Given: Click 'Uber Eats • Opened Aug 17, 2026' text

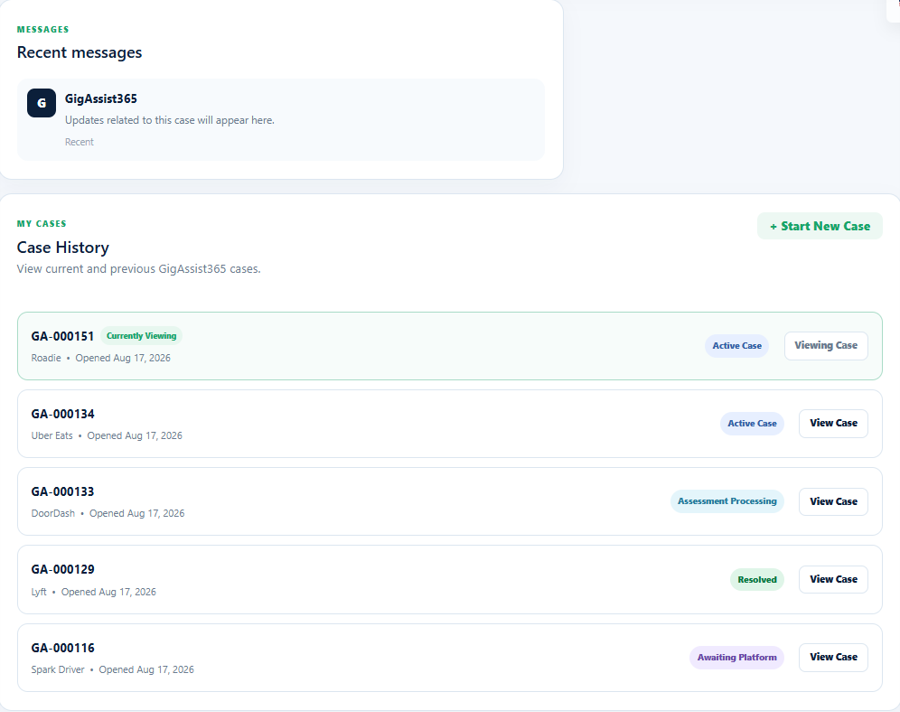Looking at the screenshot, I should [107, 436].
